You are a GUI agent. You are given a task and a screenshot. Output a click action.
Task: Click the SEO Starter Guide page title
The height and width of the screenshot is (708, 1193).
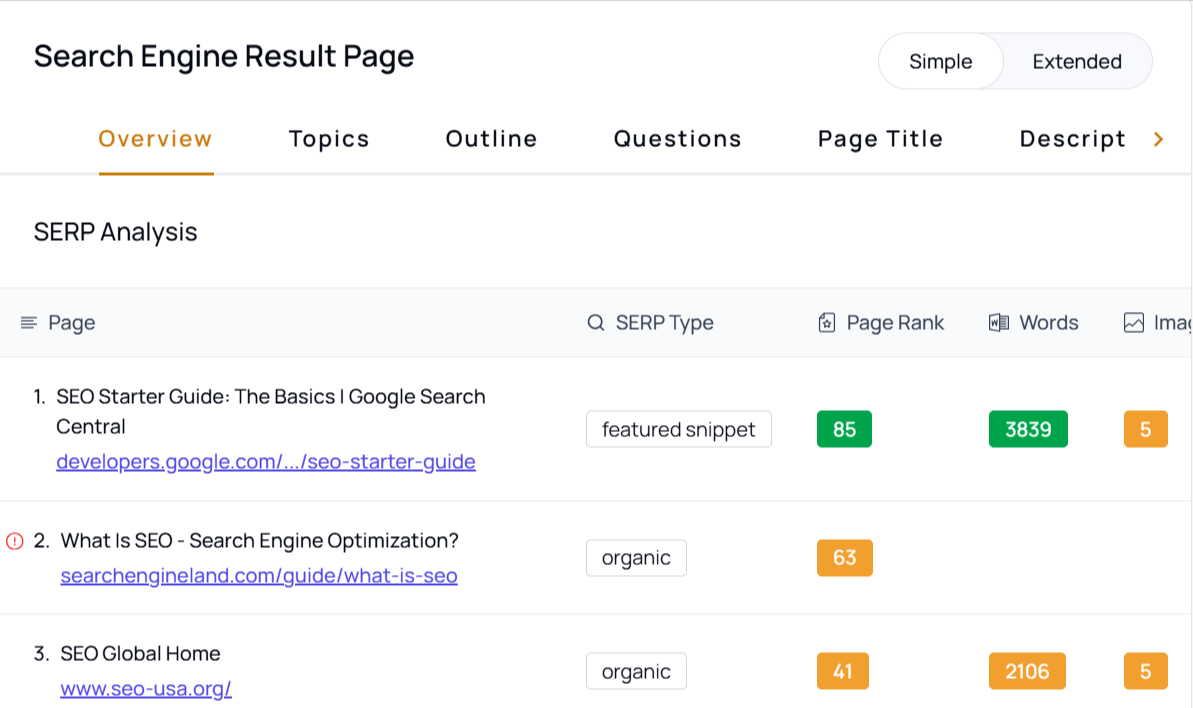click(271, 411)
